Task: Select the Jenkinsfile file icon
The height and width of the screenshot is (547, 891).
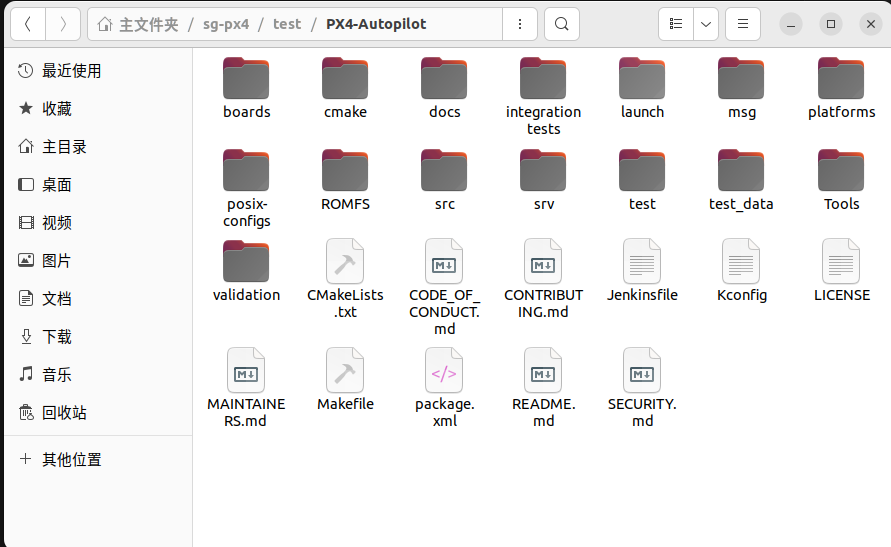Action: pyautogui.click(x=642, y=261)
